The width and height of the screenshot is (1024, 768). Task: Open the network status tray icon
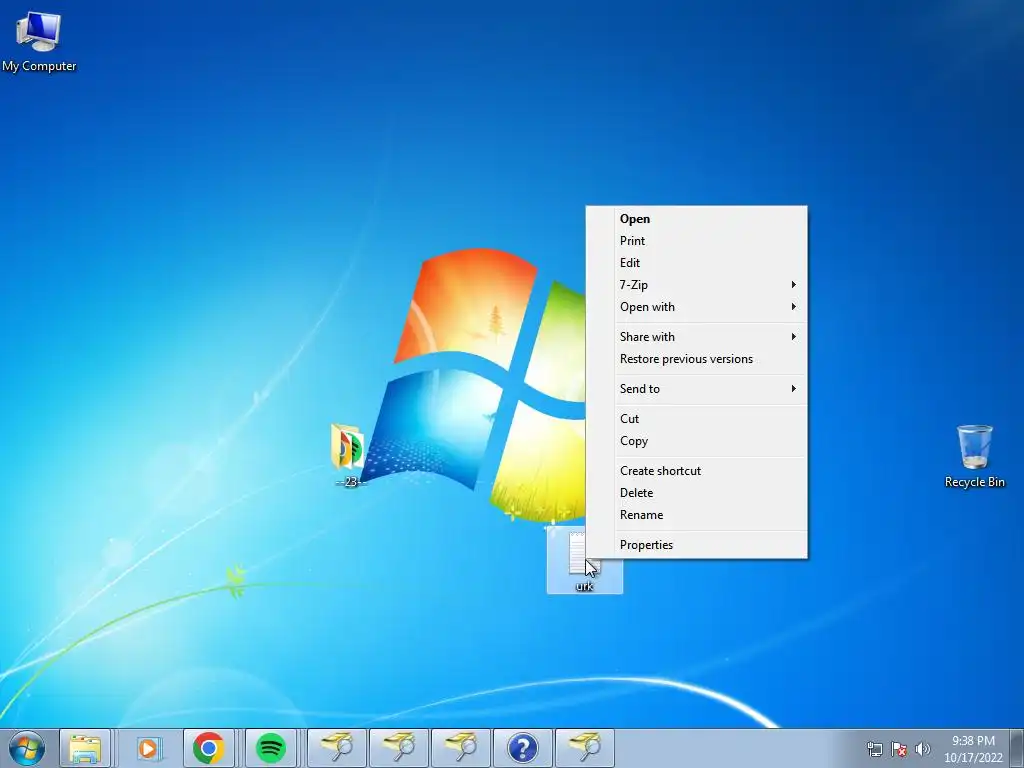point(874,749)
